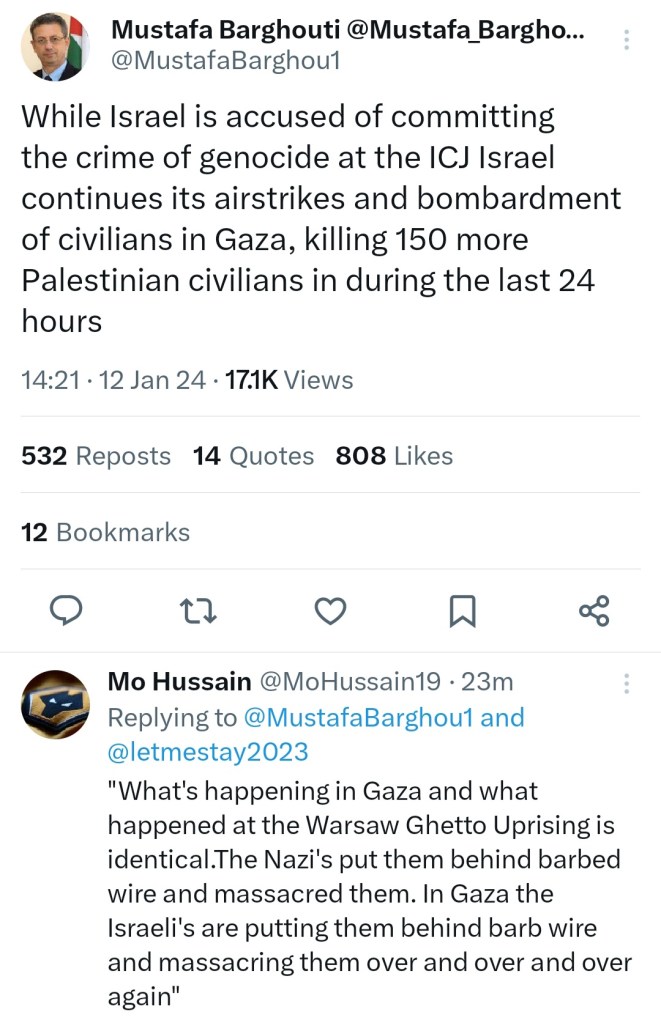Viewport: 661px width, 1023px height.
Task: Open Mo Hussain's profile by name
Action: pyautogui.click(x=179, y=682)
